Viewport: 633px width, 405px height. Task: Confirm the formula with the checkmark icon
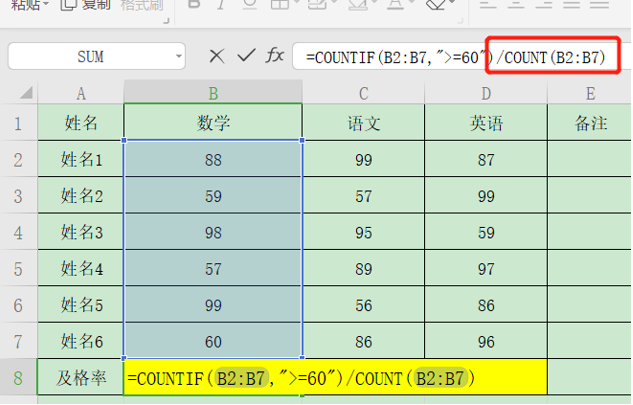tap(246, 55)
